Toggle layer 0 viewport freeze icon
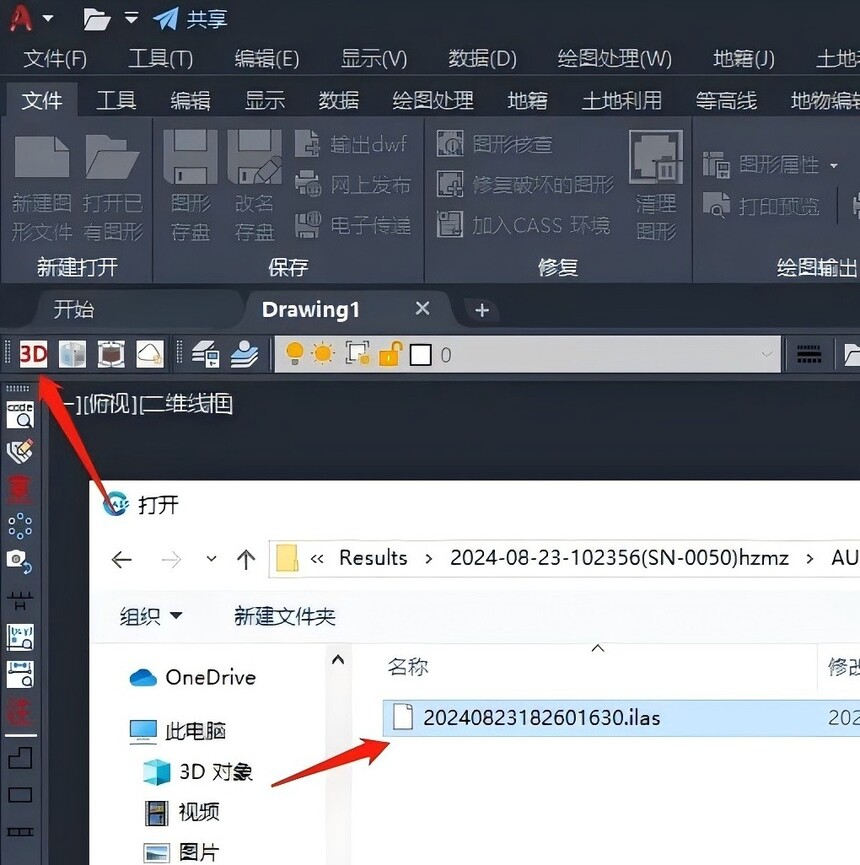The width and height of the screenshot is (860, 865). tap(357, 353)
